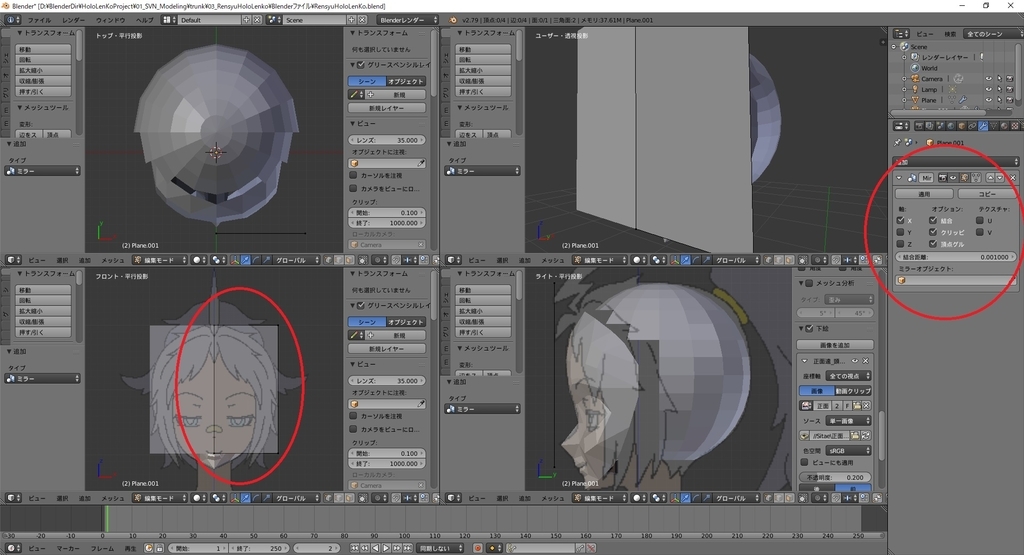Open 全ての視点 axis dropdown for background image
This screenshot has height=555, width=1024.
(849, 376)
